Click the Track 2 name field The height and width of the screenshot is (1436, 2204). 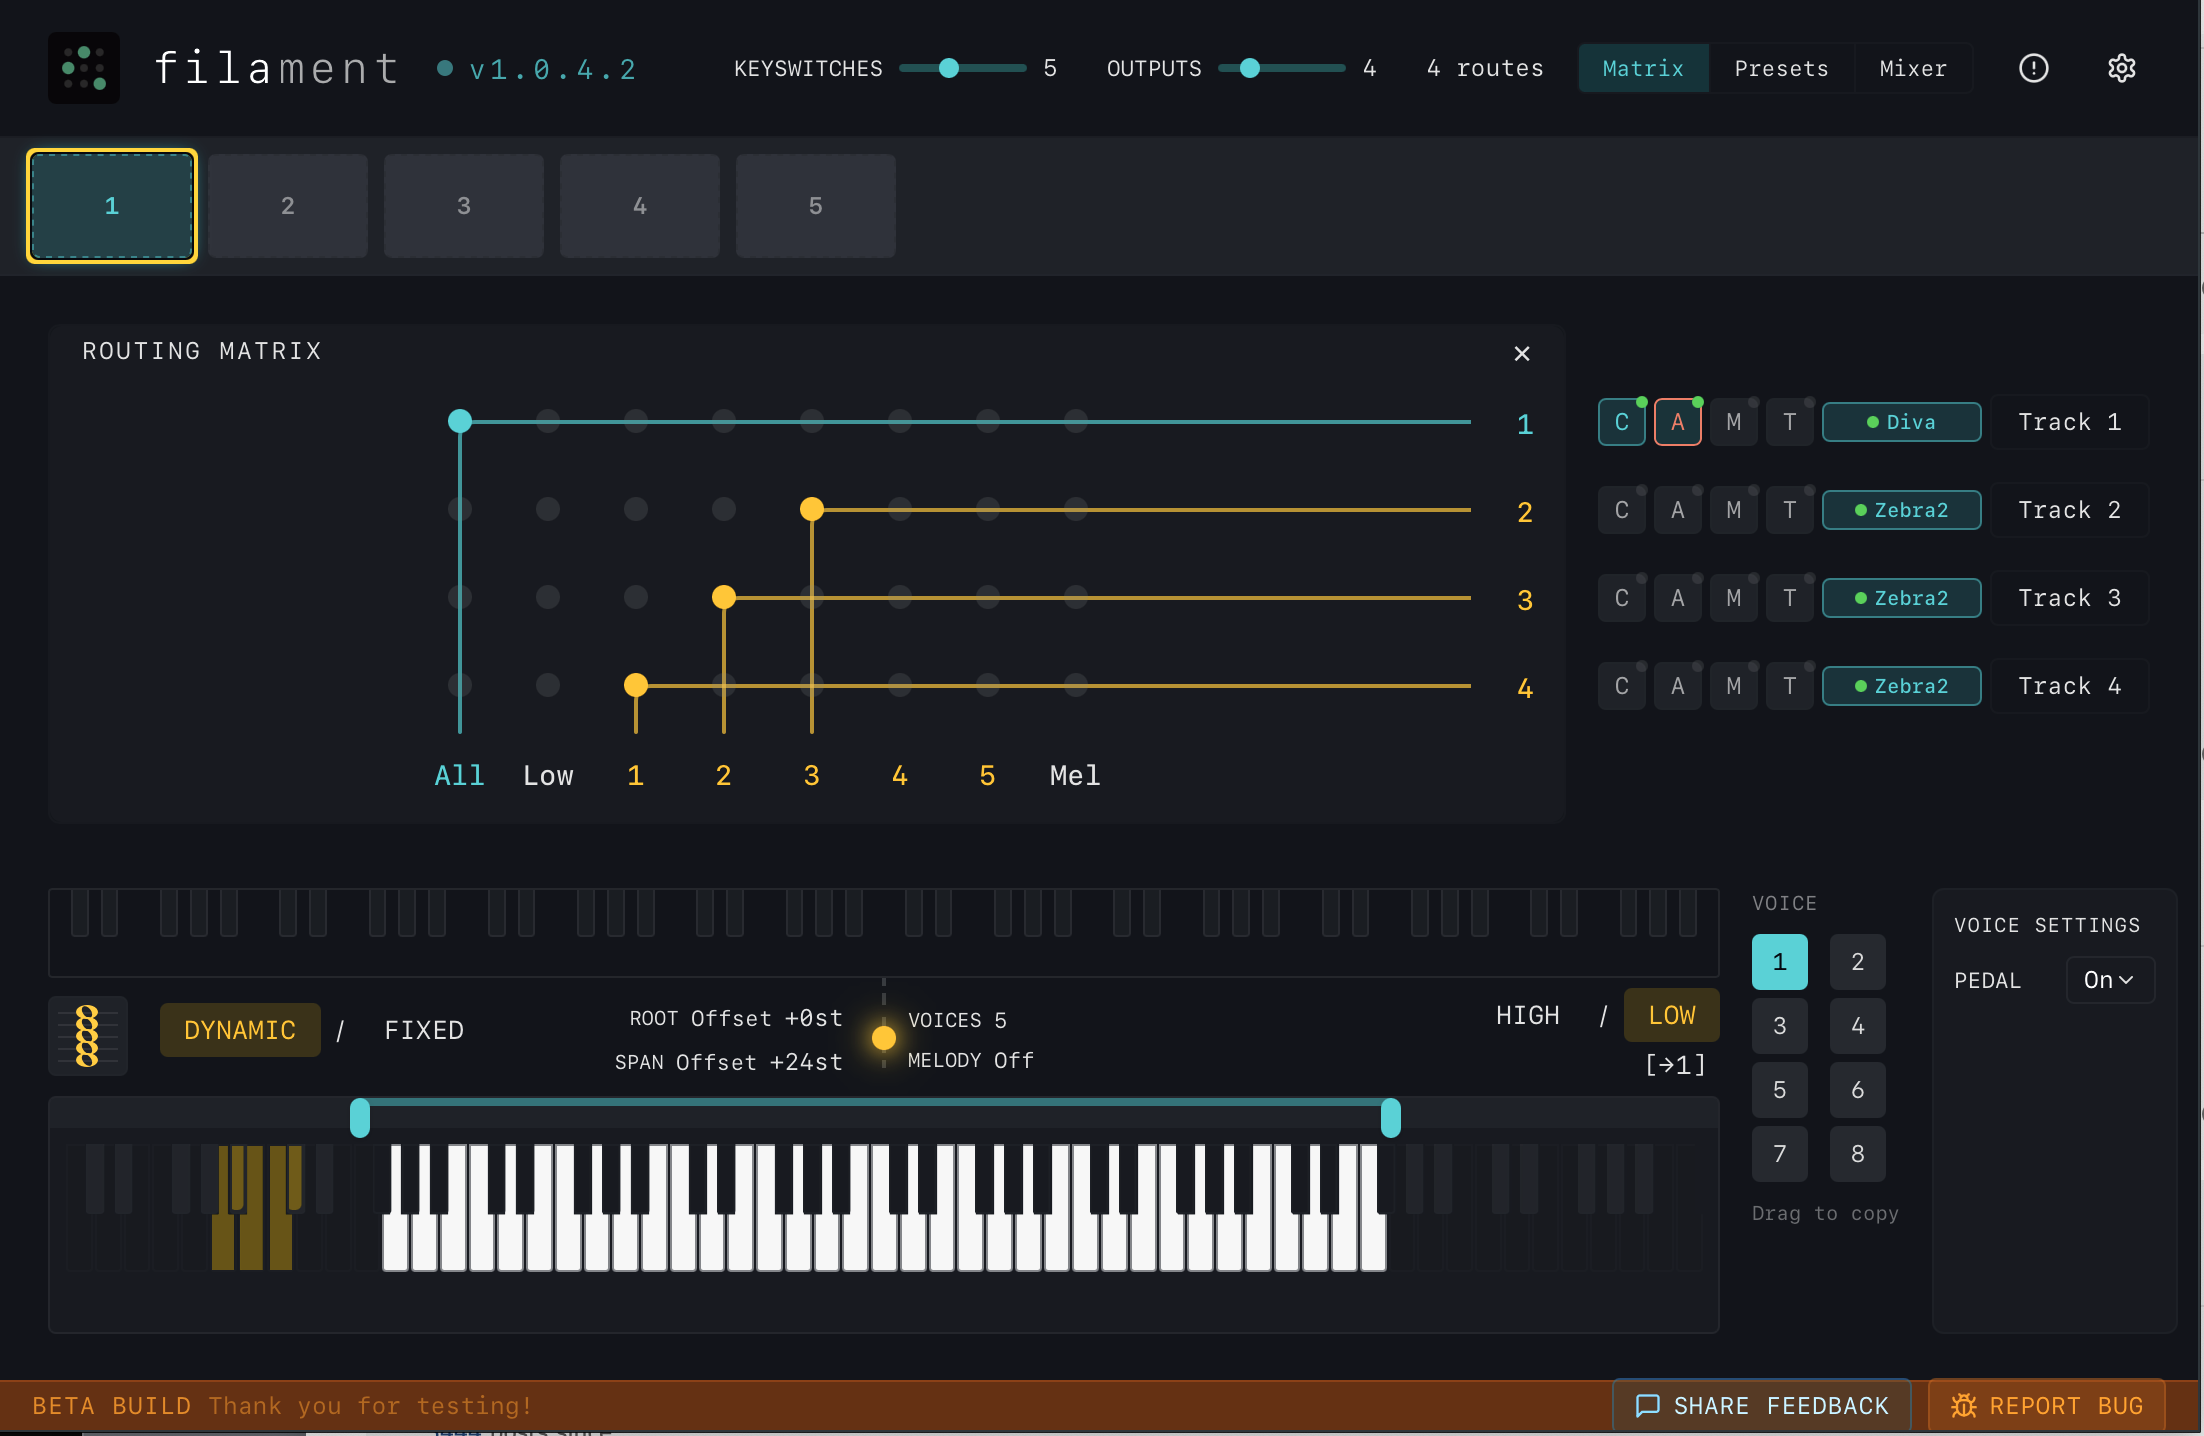point(2069,510)
